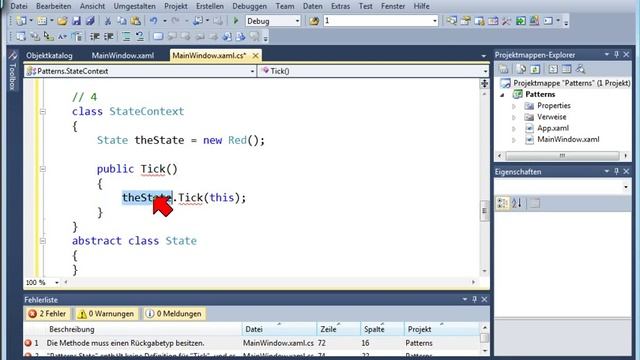Switch to the MainWindow.xaml tab
The width and height of the screenshot is (640, 360).
122,56
